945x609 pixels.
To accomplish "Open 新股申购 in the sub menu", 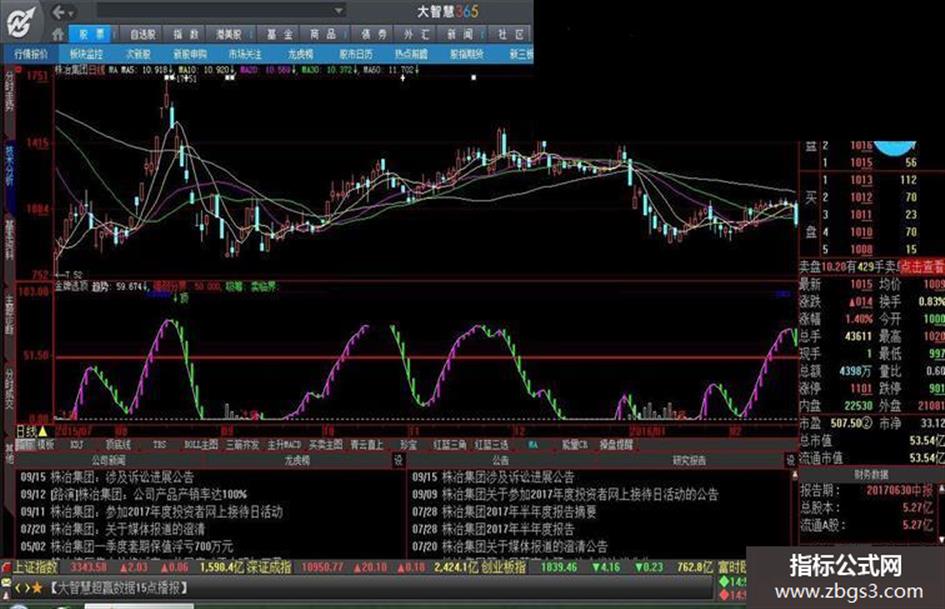I will (x=190, y=54).
